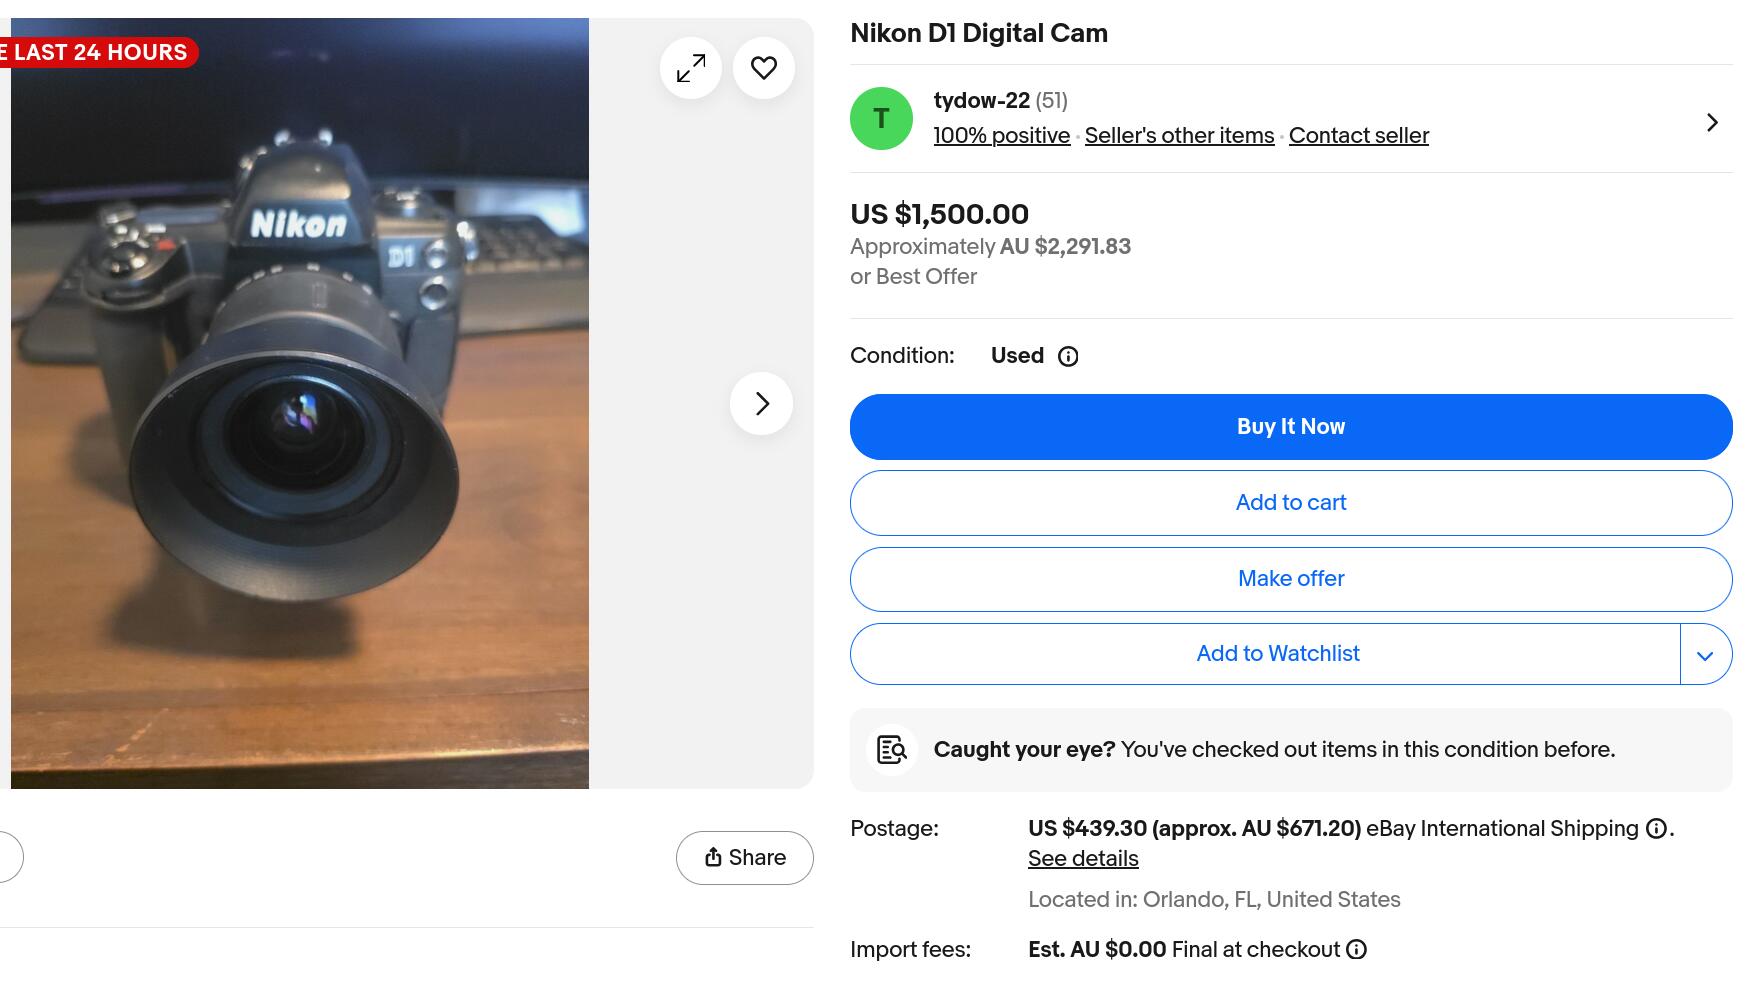Viewport: 1758px width, 986px height.
Task: Click the Add to cart button
Action: pyautogui.click(x=1290, y=503)
